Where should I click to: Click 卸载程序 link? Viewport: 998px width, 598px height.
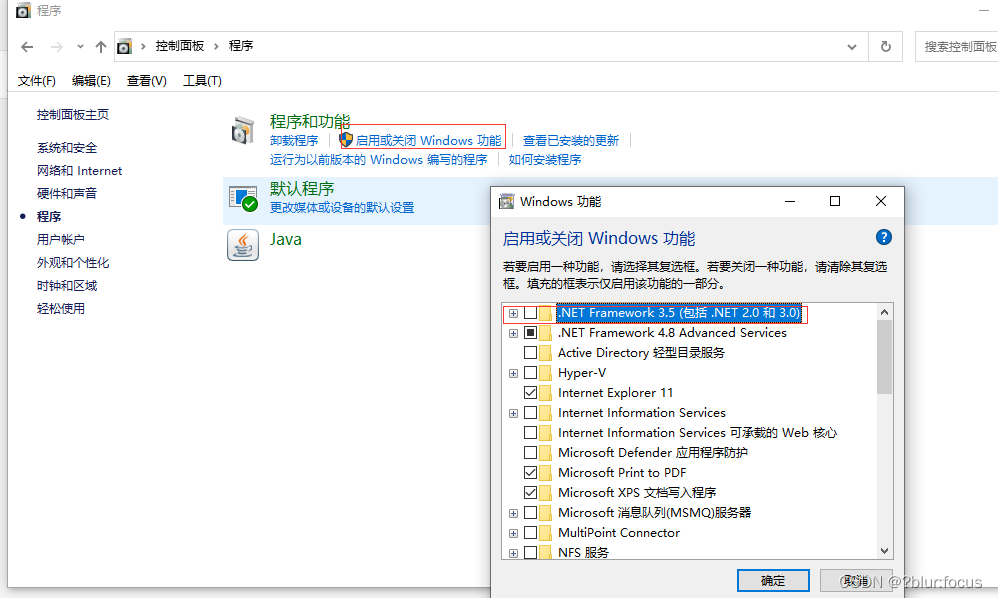click(x=294, y=141)
